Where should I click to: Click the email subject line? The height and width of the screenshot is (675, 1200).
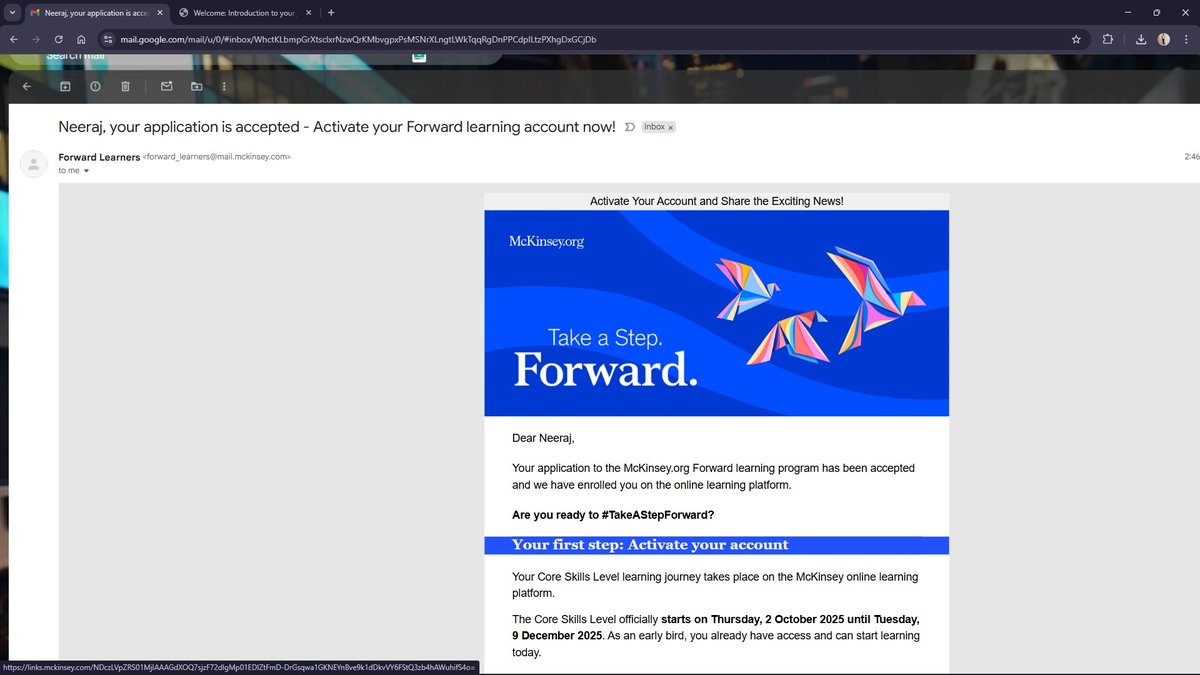click(x=337, y=127)
